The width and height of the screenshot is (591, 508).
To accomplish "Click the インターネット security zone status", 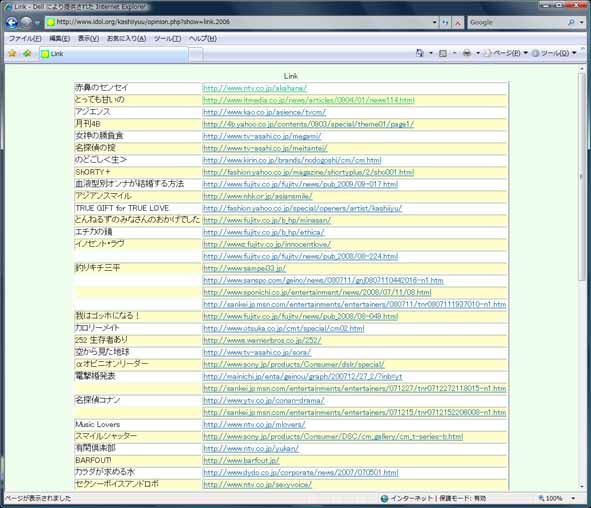I will click(x=433, y=499).
